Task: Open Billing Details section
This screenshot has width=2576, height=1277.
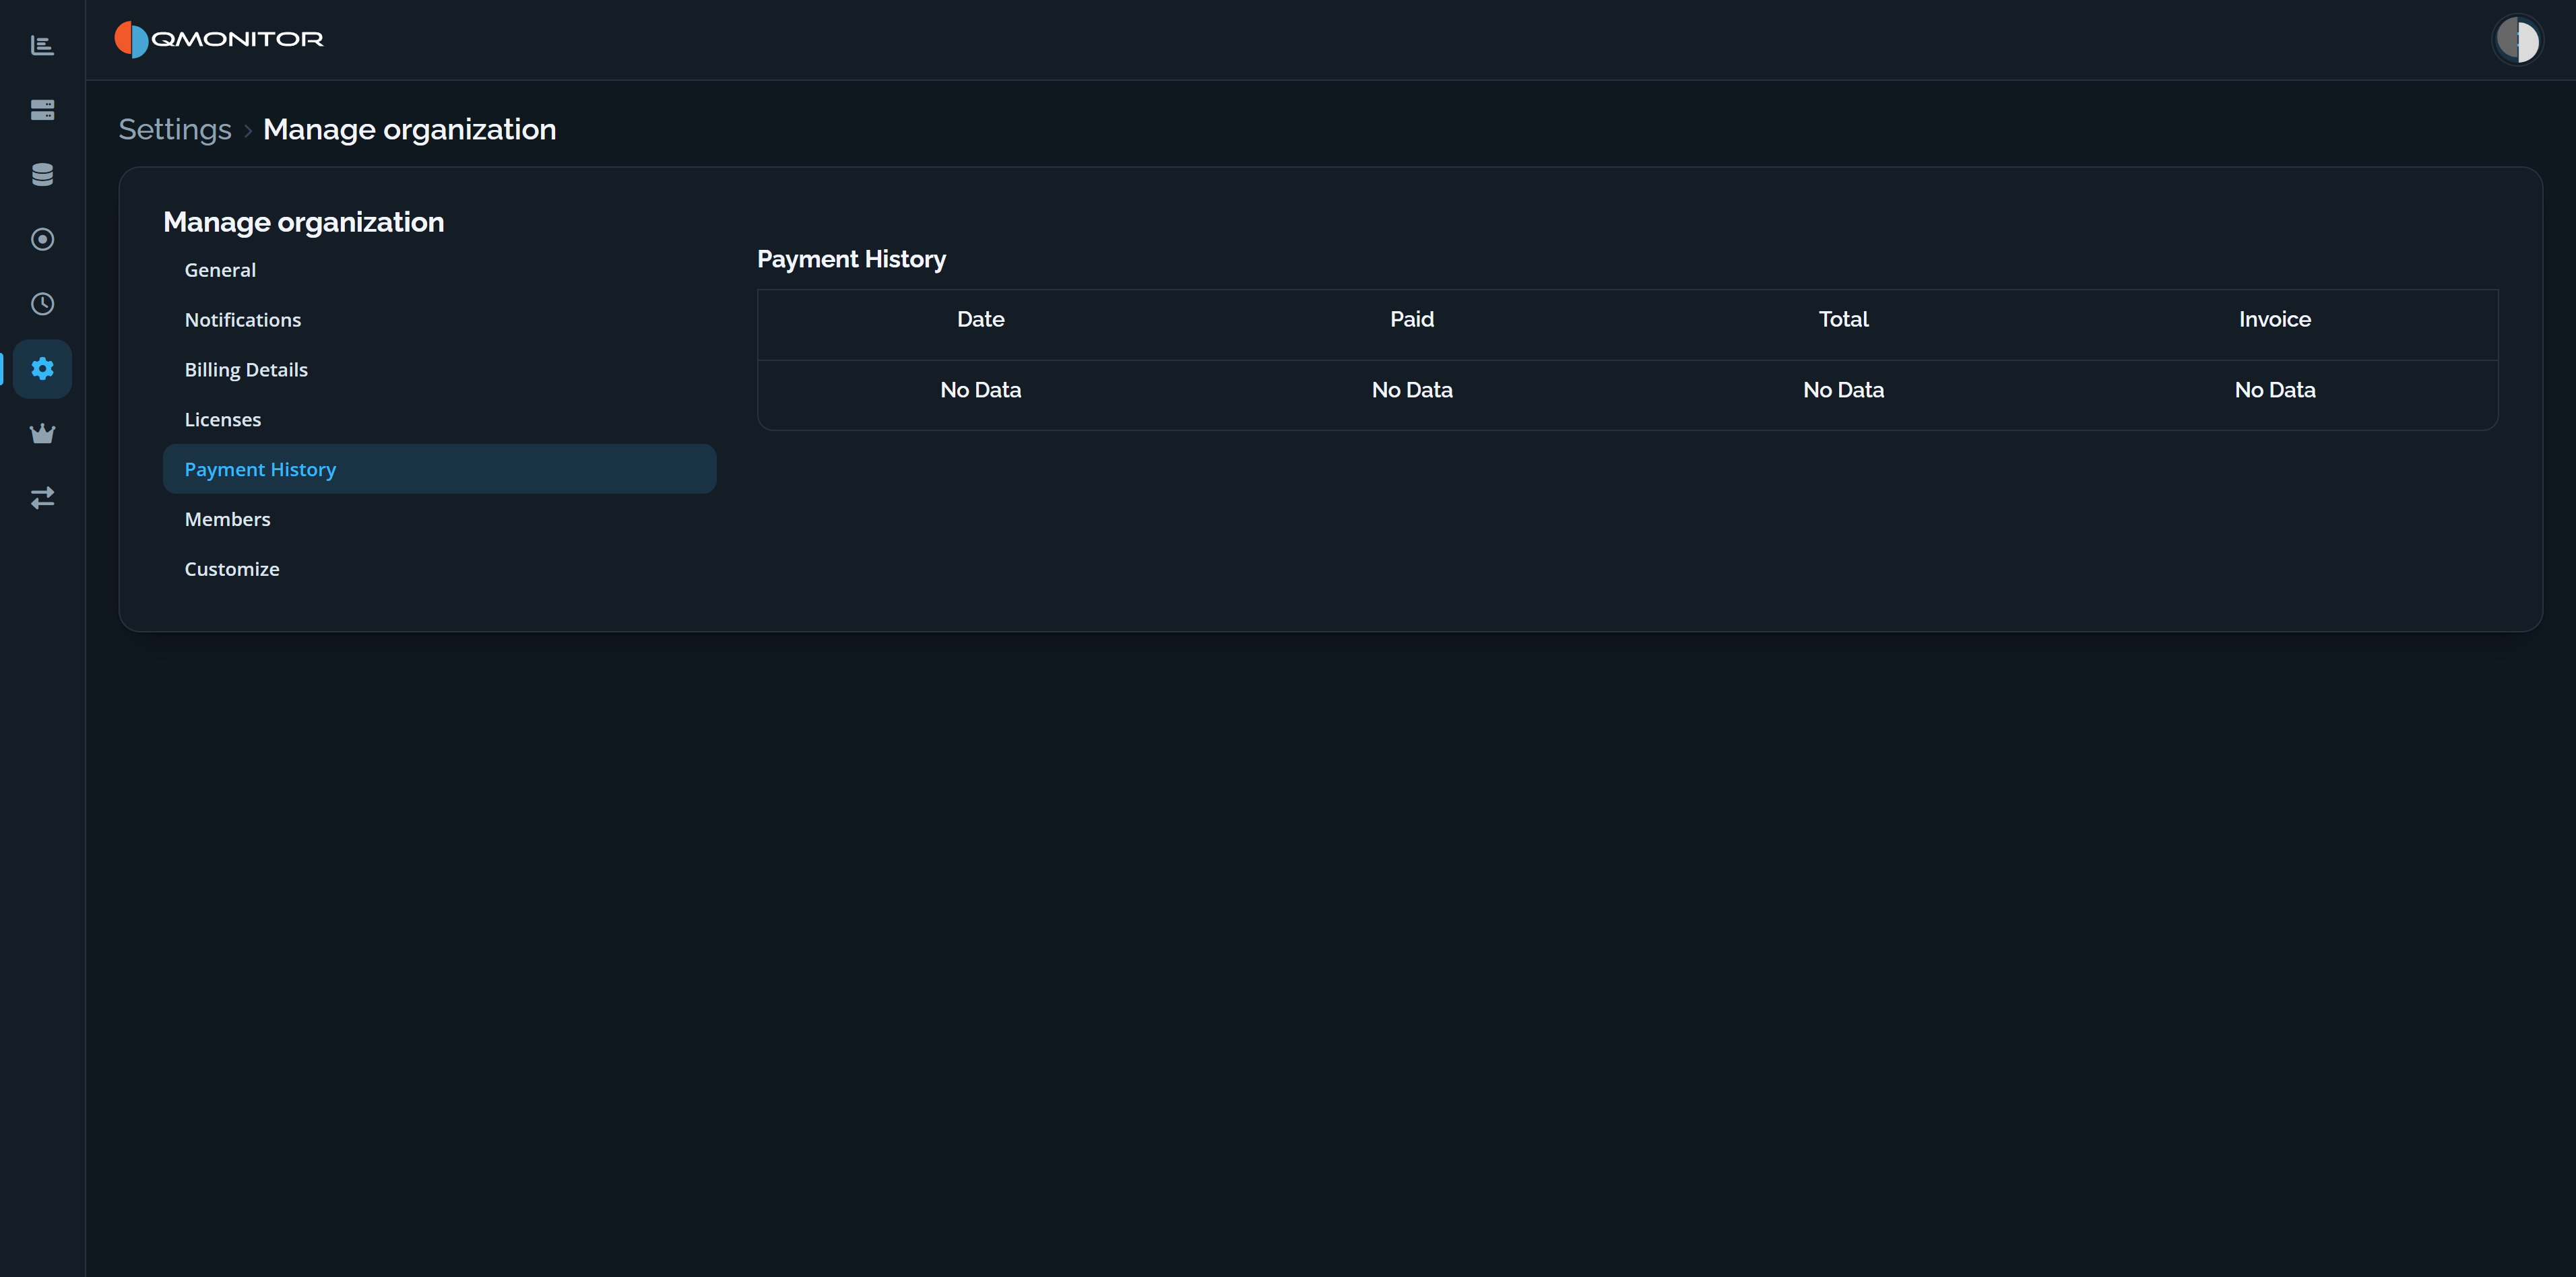Action: tap(439, 370)
